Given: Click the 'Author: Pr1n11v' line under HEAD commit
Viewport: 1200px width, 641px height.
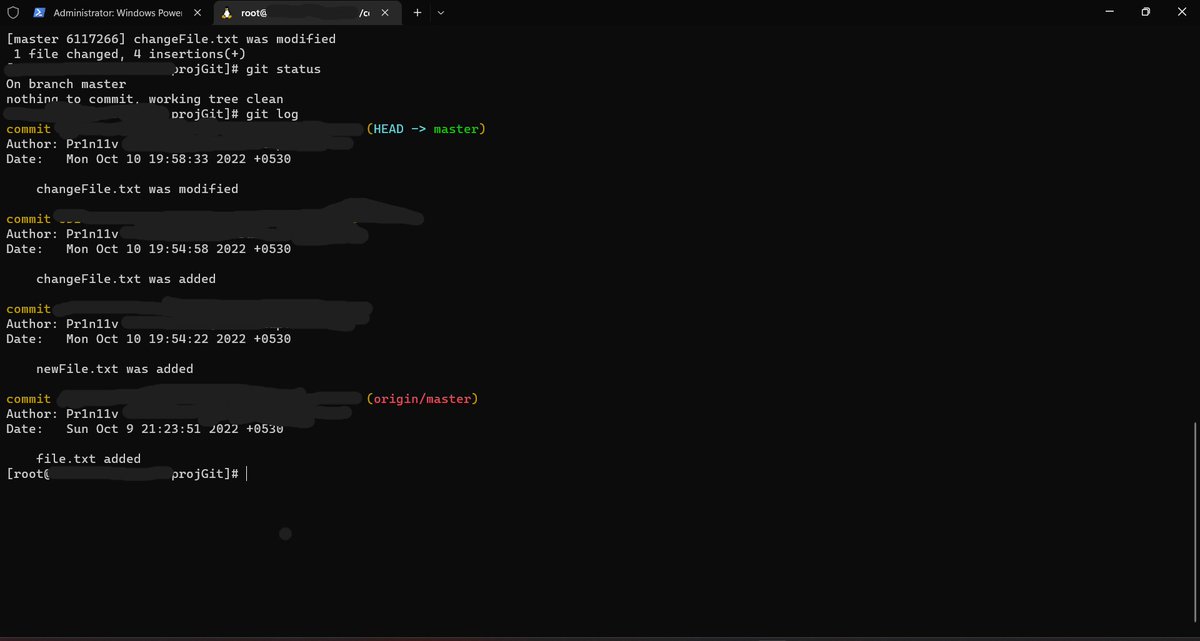Looking at the screenshot, I should click(62, 144).
